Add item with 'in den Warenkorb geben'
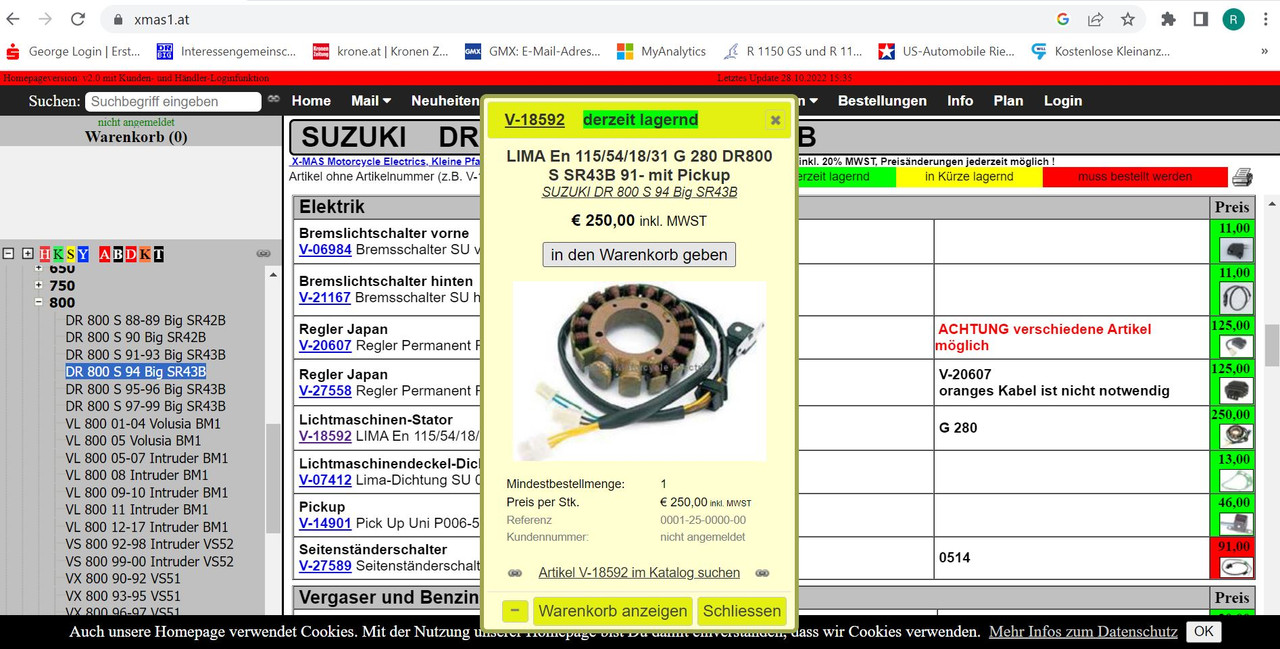This screenshot has height=649, width=1280. [639, 254]
